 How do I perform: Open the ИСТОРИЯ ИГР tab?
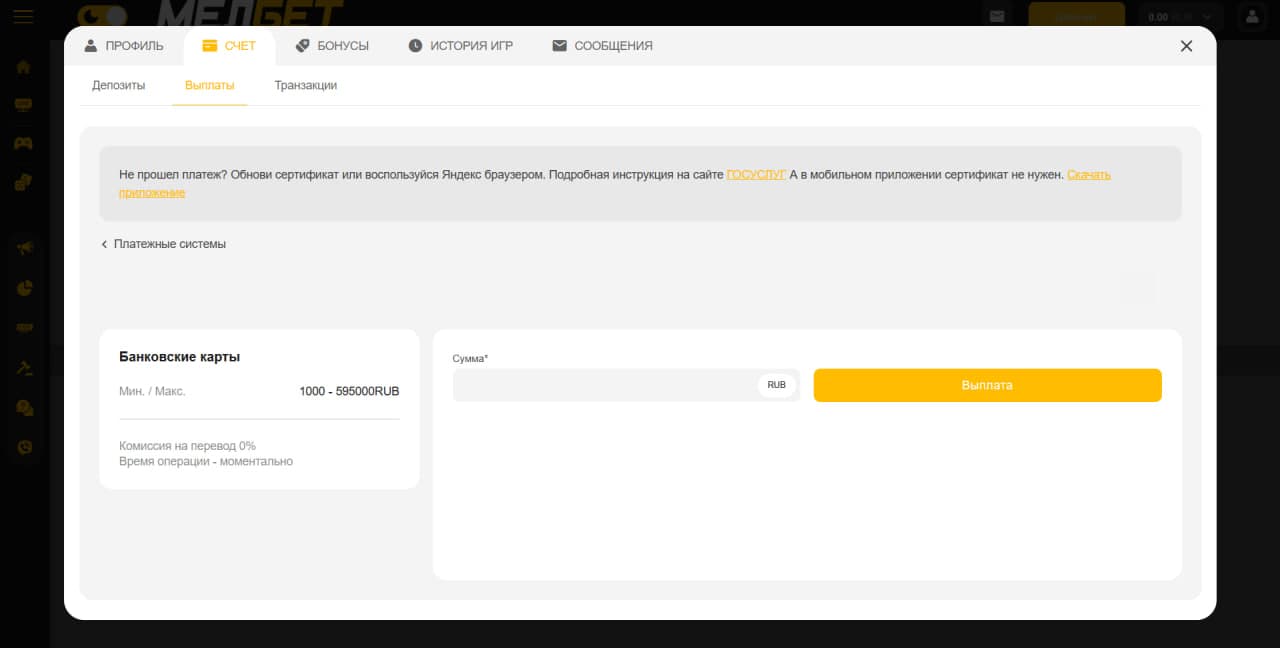460,46
